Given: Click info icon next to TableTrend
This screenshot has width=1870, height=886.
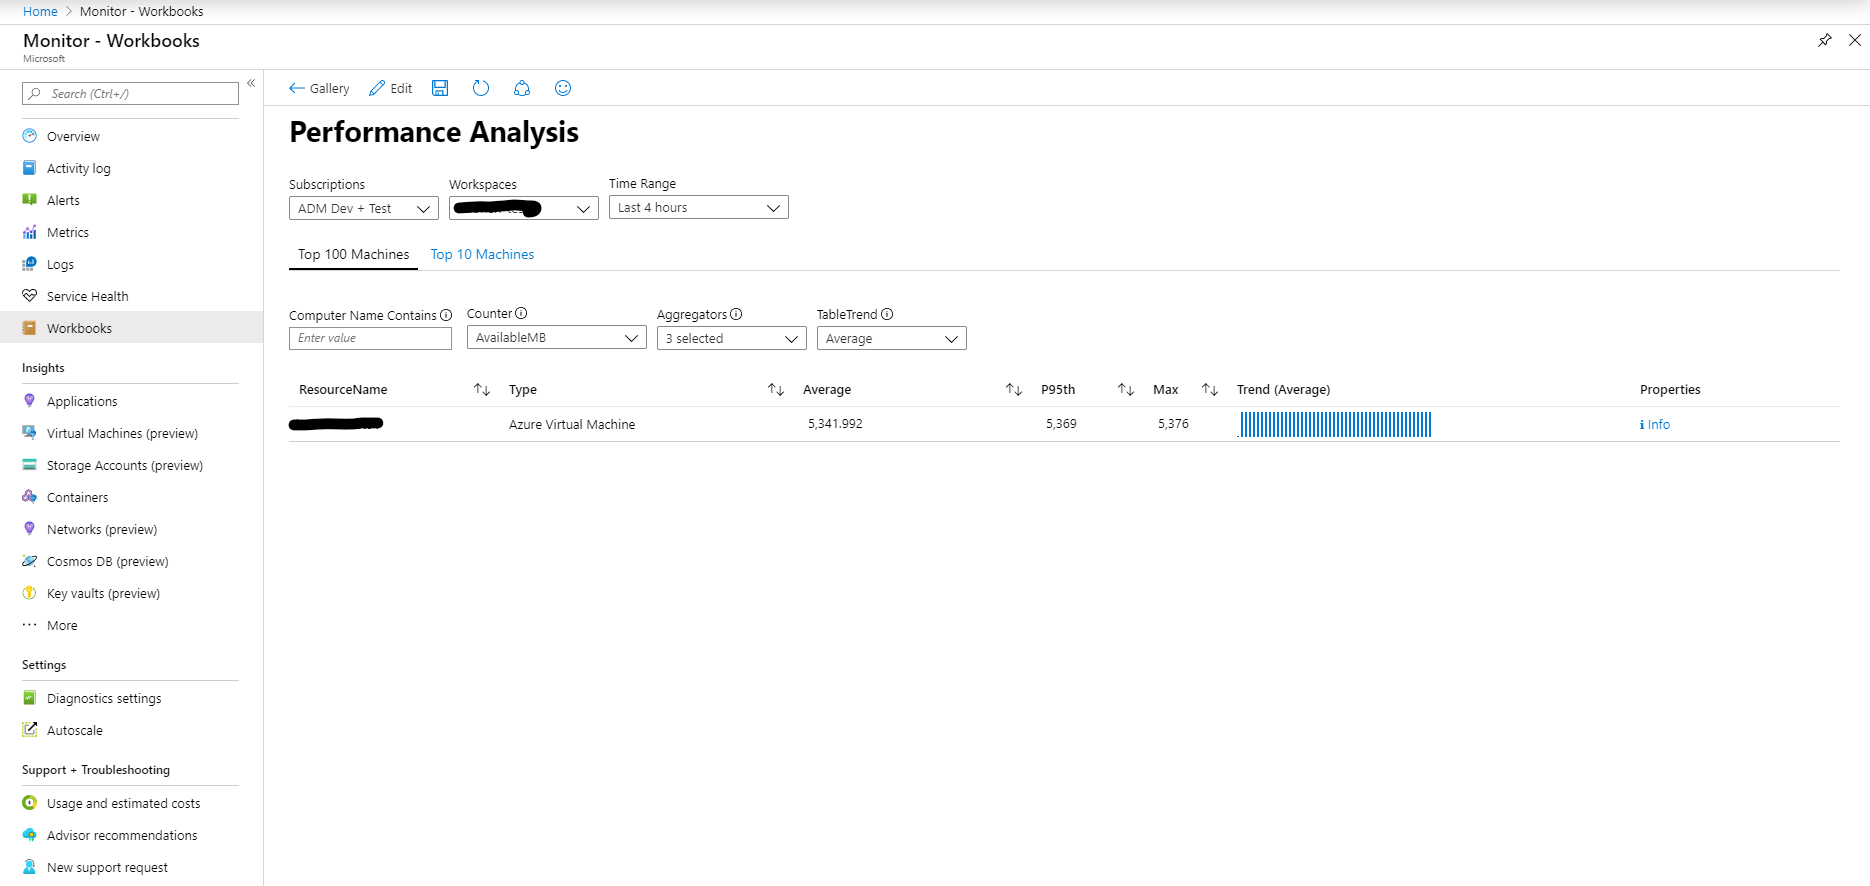Looking at the screenshot, I should coord(887,314).
